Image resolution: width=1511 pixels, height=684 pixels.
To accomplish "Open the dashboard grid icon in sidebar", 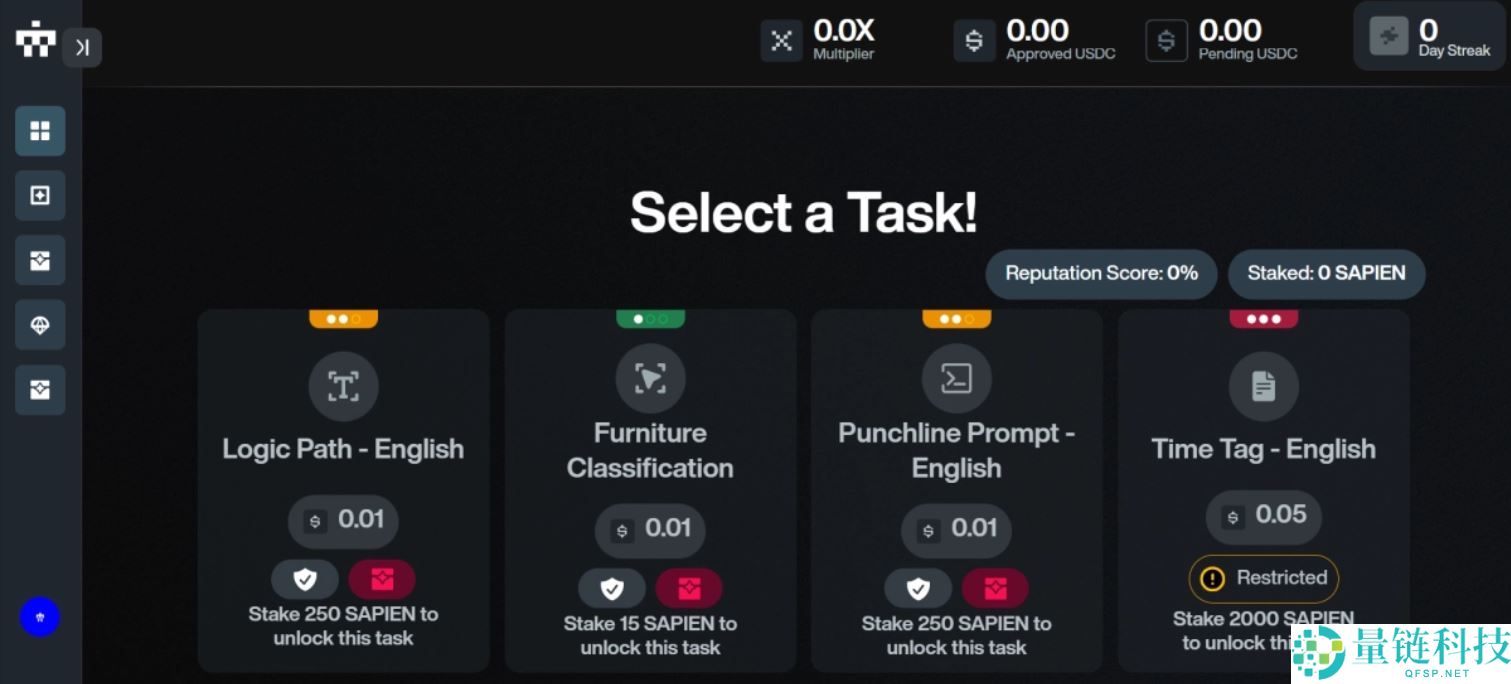I will pos(40,131).
